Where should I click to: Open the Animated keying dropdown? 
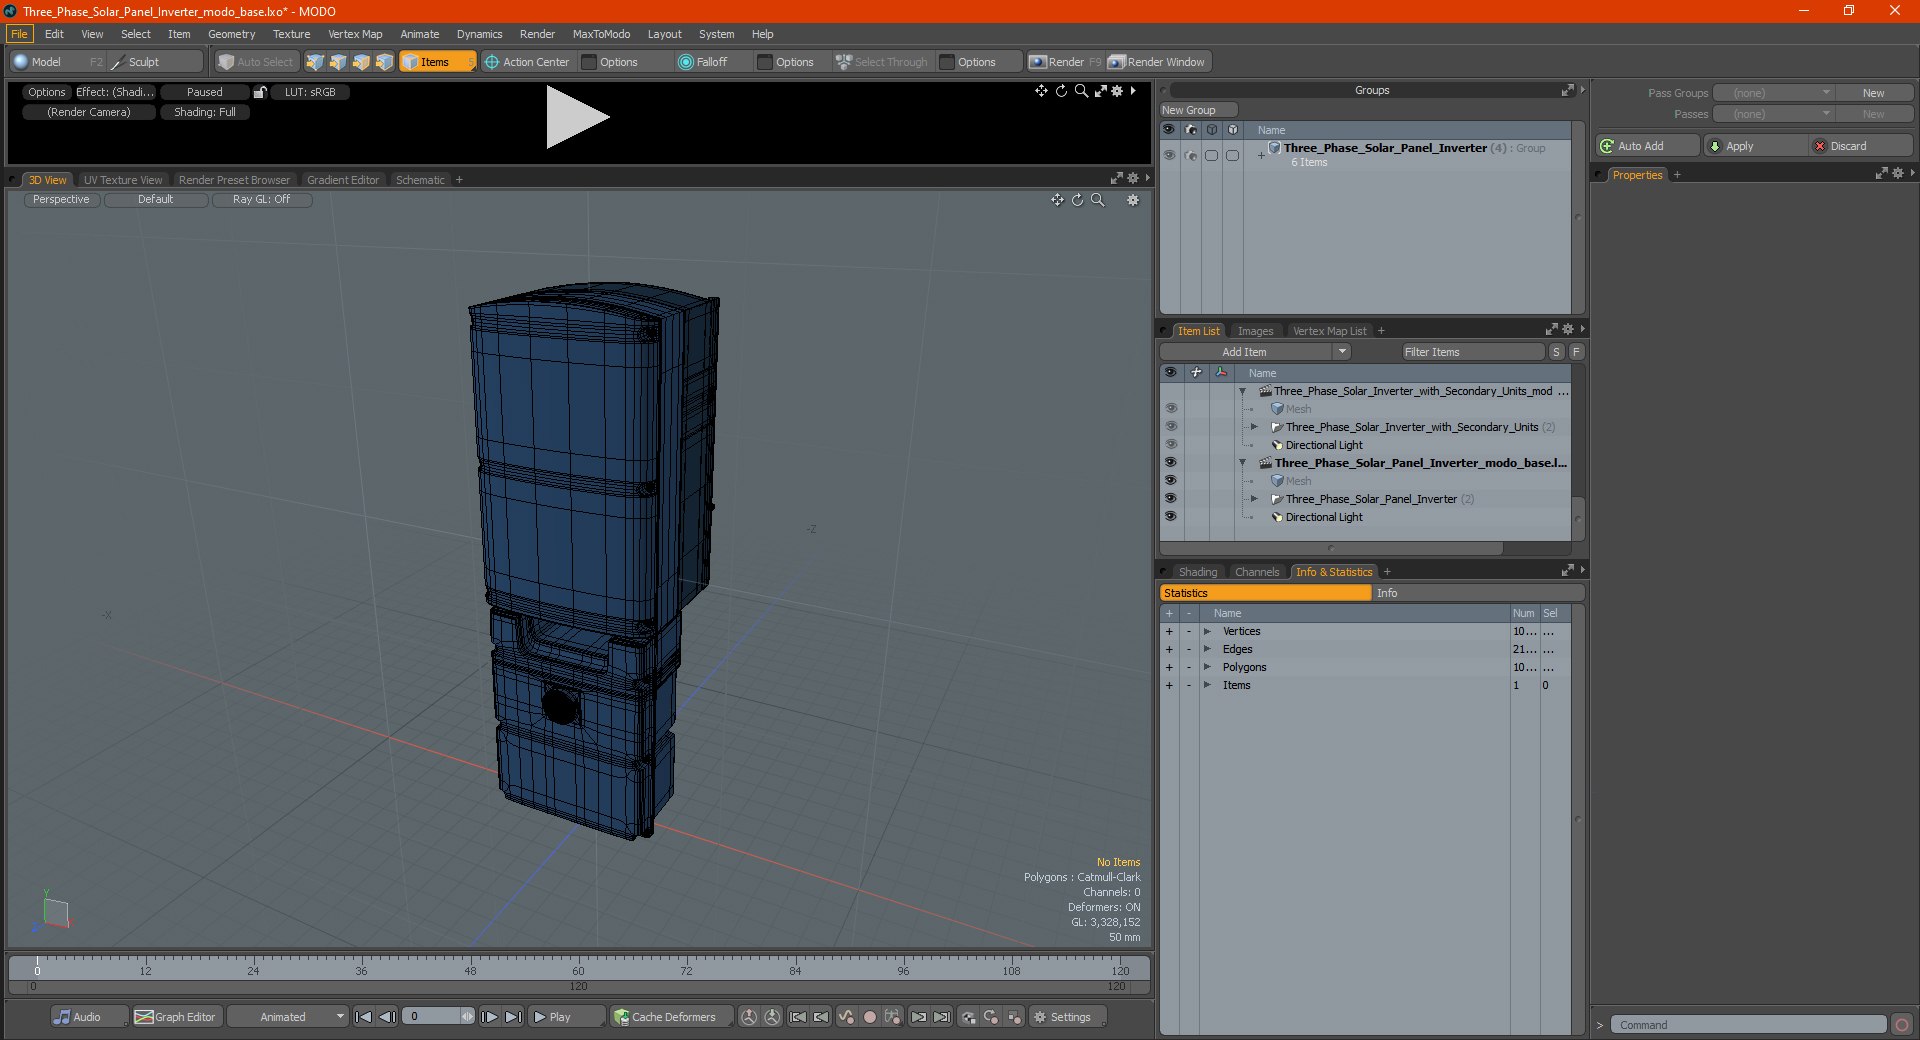pos(287,1017)
